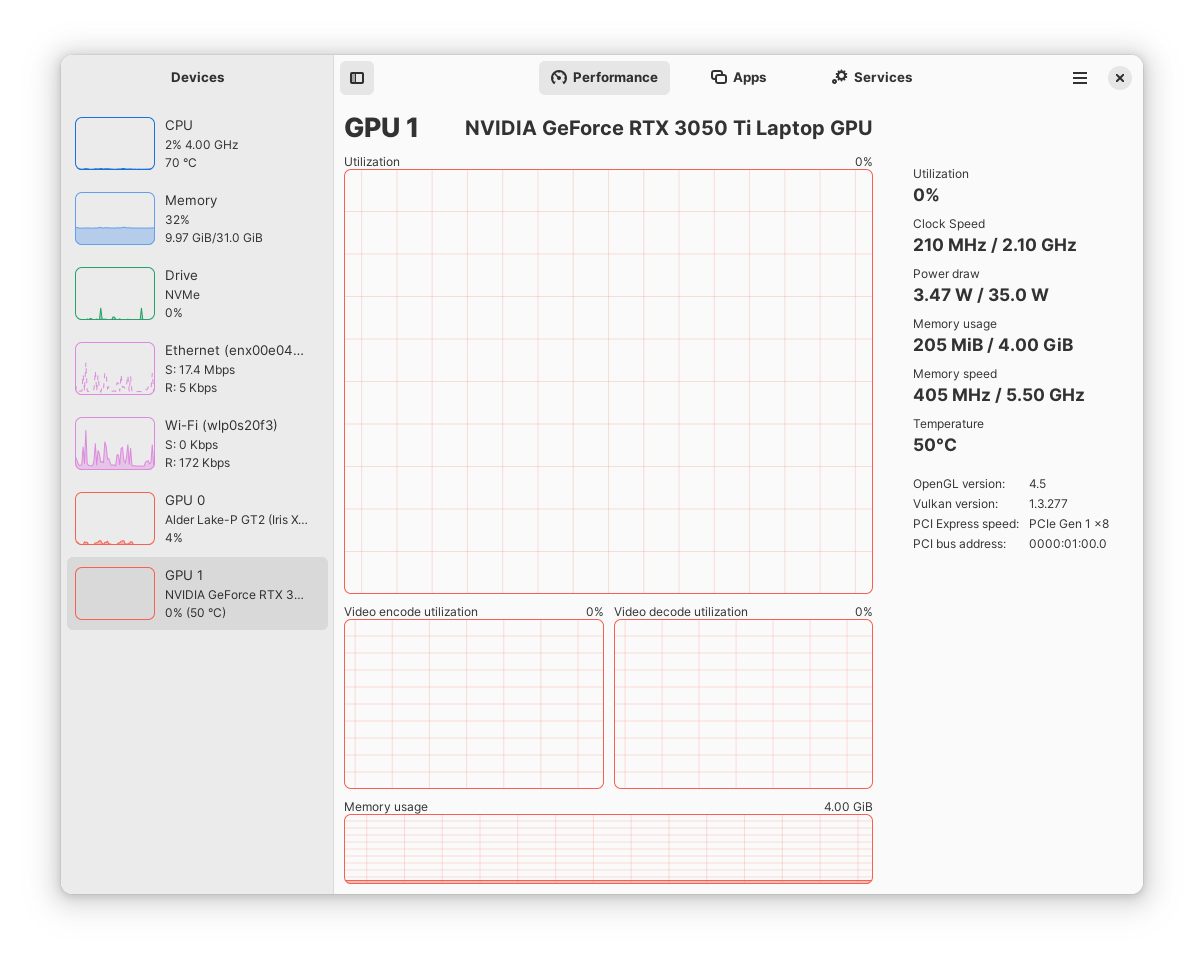Select GPU 1 NVIDIA GeForce entry

click(197, 594)
